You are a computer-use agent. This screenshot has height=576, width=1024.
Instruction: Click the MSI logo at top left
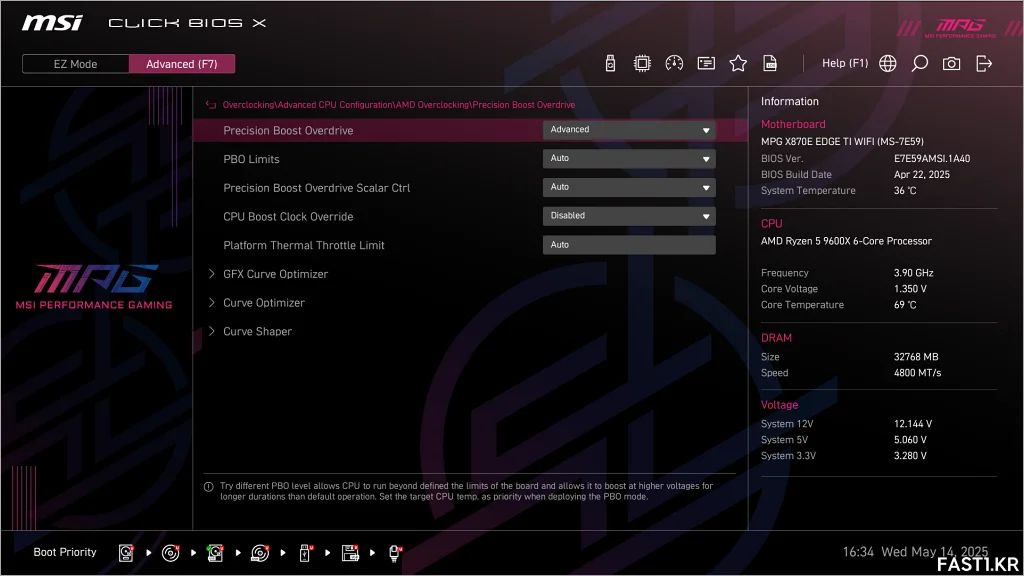point(52,23)
